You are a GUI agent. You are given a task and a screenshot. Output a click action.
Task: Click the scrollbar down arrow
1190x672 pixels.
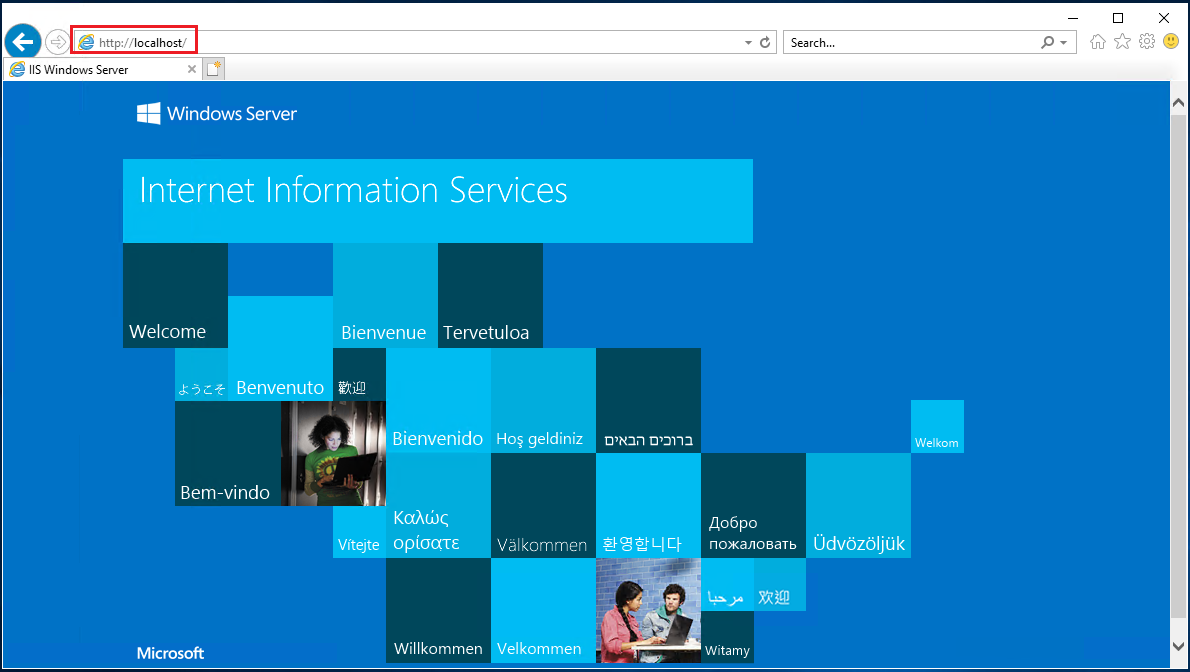1178,646
